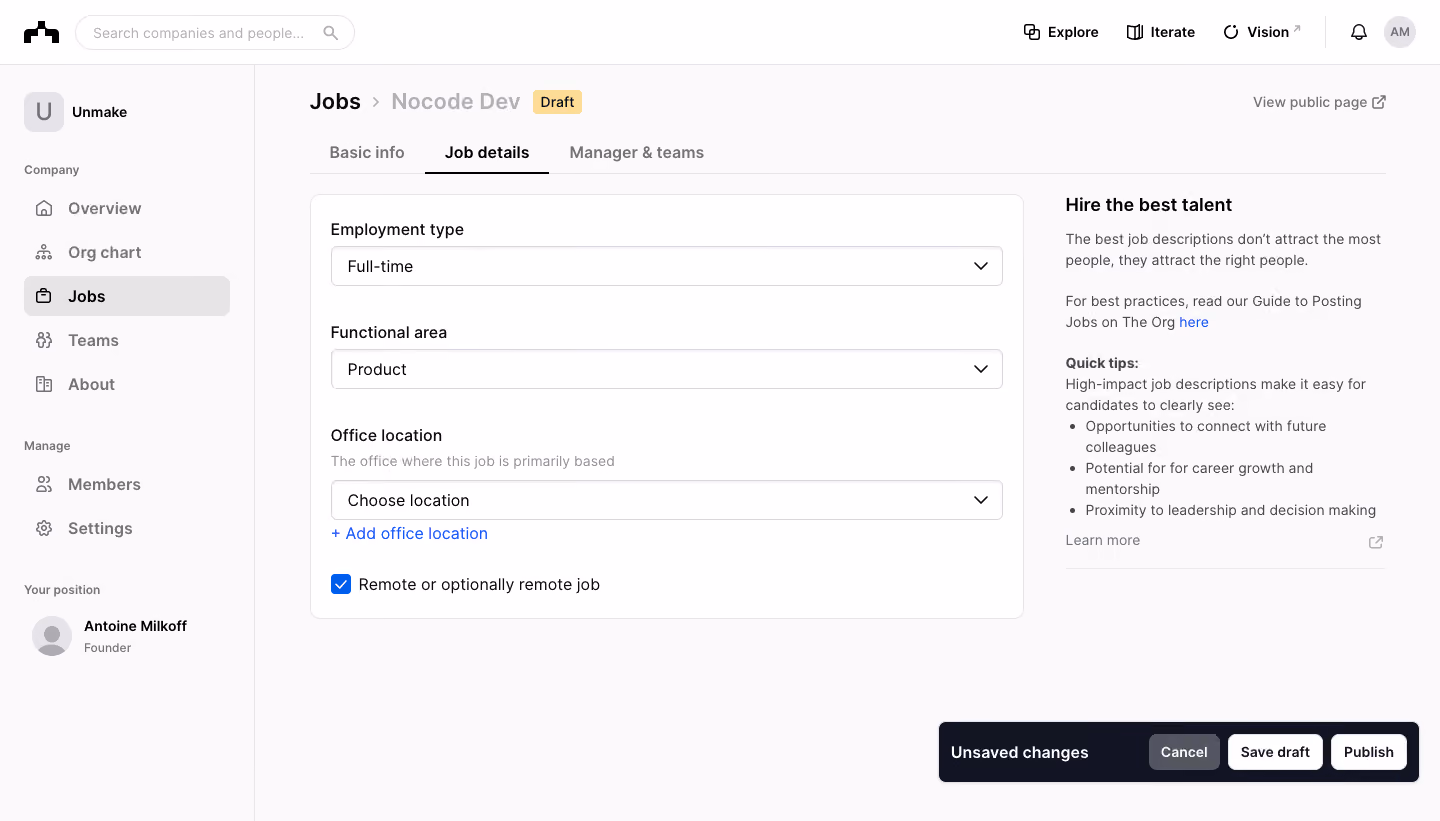Click the Draft status badge
Screen dimensions: 1440x821
(x=557, y=102)
